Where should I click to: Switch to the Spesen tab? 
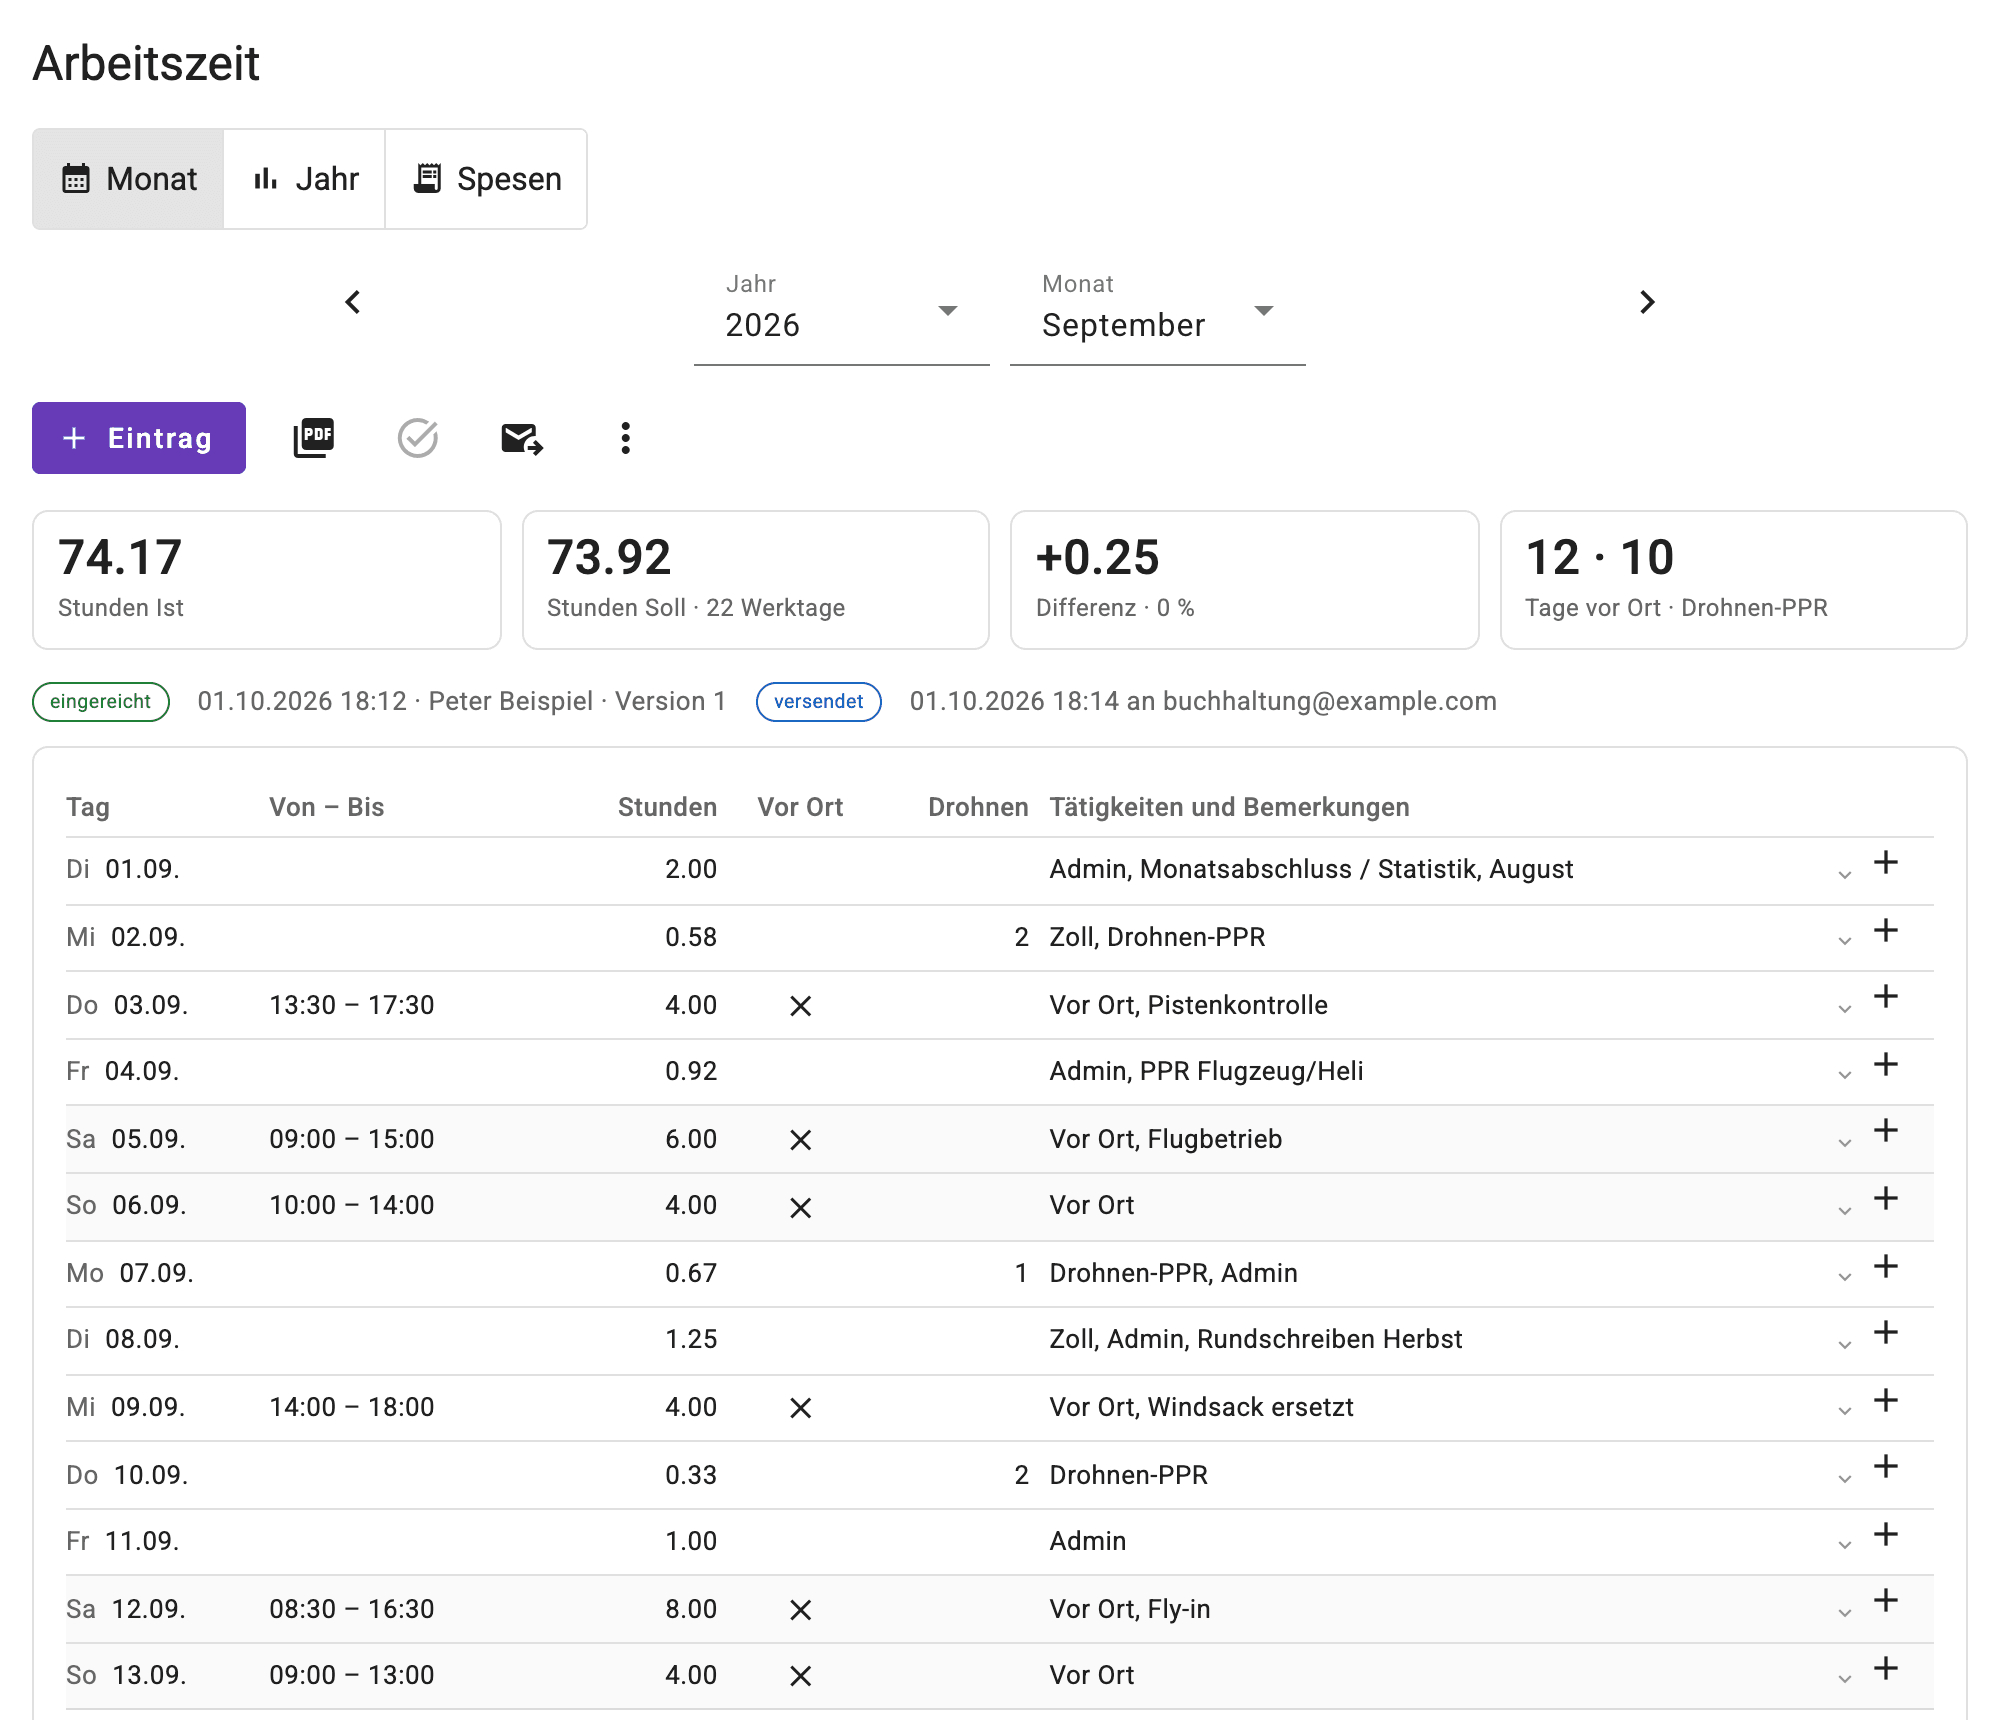[x=487, y=179]
